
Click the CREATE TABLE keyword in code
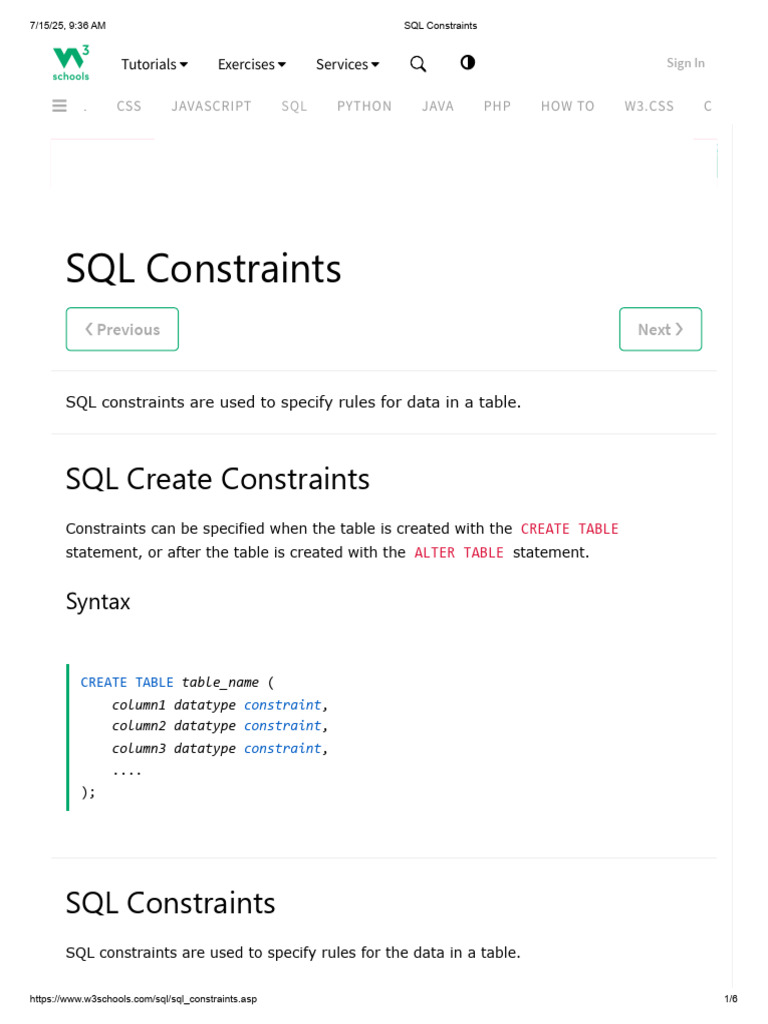click(x=127, y=682)
